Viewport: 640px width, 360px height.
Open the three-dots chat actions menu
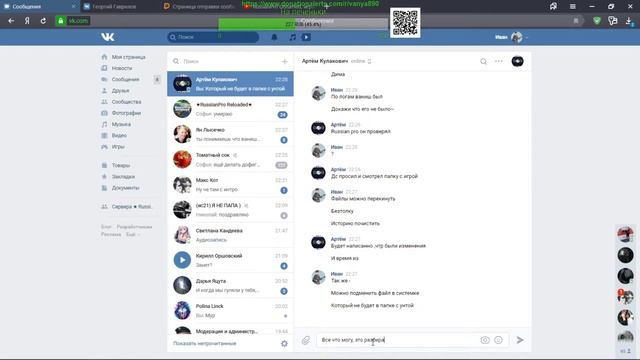[499, 61]
